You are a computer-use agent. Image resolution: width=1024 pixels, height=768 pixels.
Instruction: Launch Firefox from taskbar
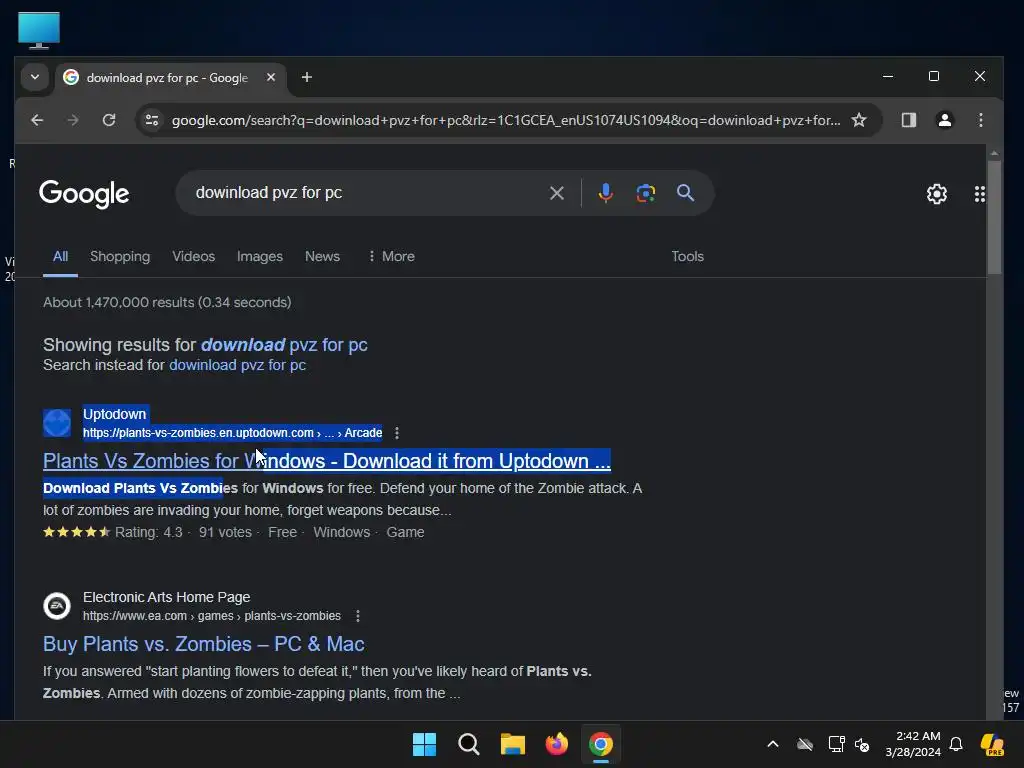tap(556, 744)
